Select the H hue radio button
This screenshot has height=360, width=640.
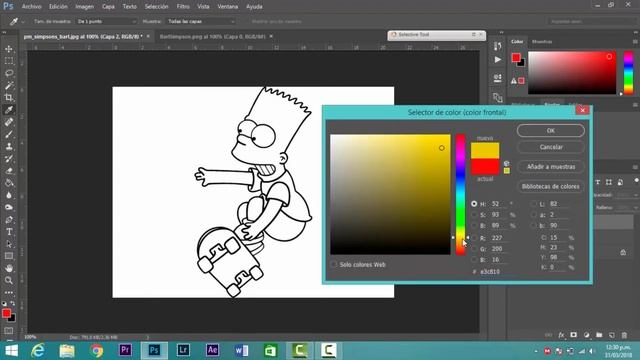coord(474,204)
